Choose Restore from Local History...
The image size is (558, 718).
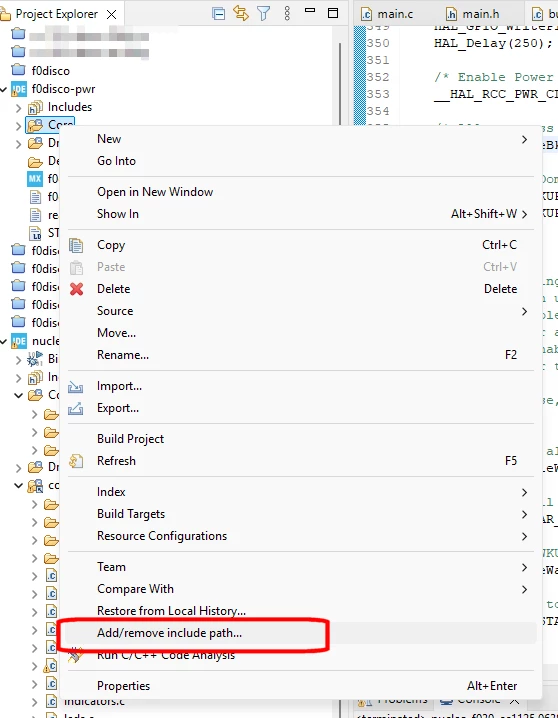pyautogui.click(x=301, y=611)
